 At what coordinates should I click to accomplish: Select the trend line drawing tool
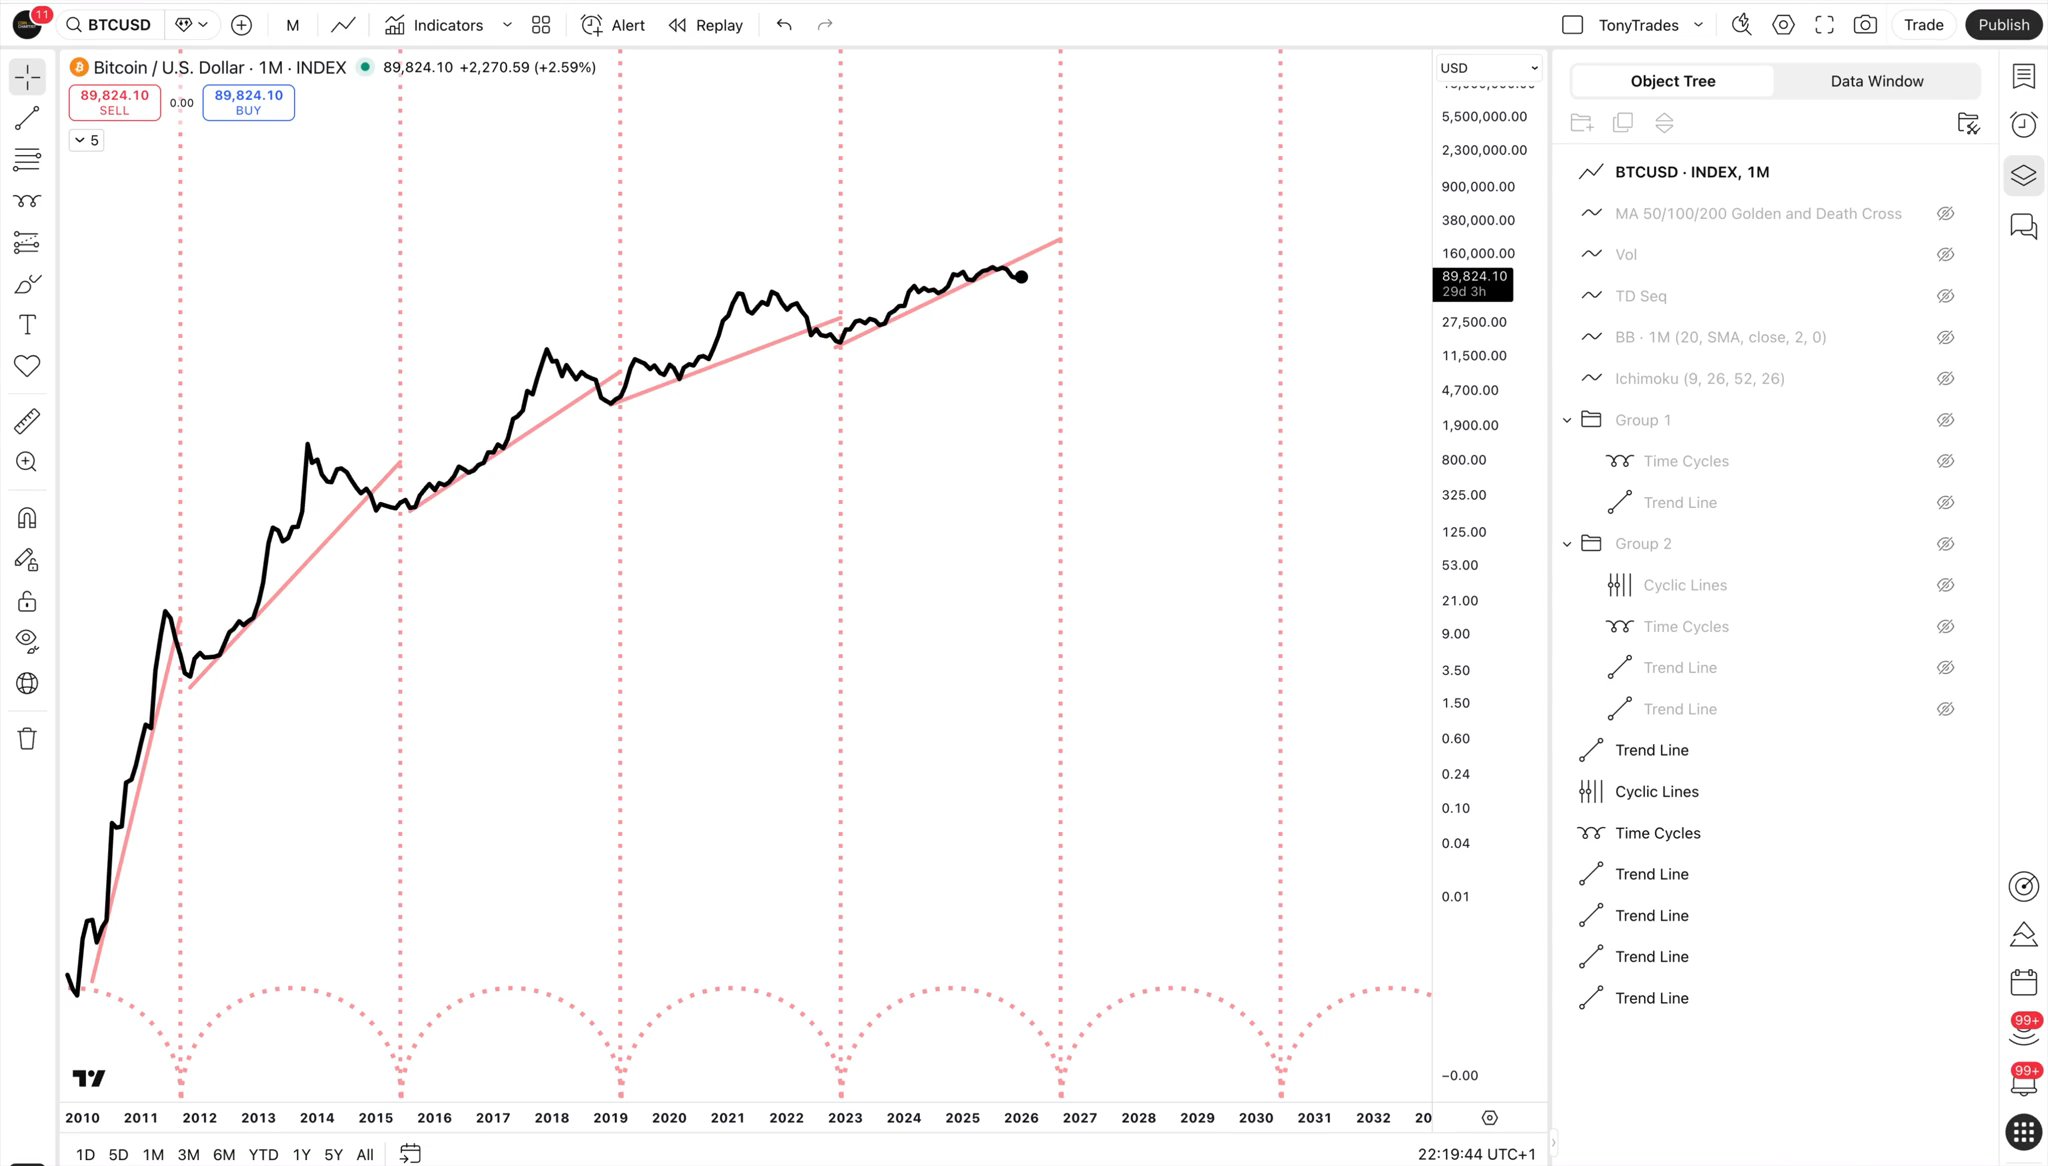coord(27,118)
